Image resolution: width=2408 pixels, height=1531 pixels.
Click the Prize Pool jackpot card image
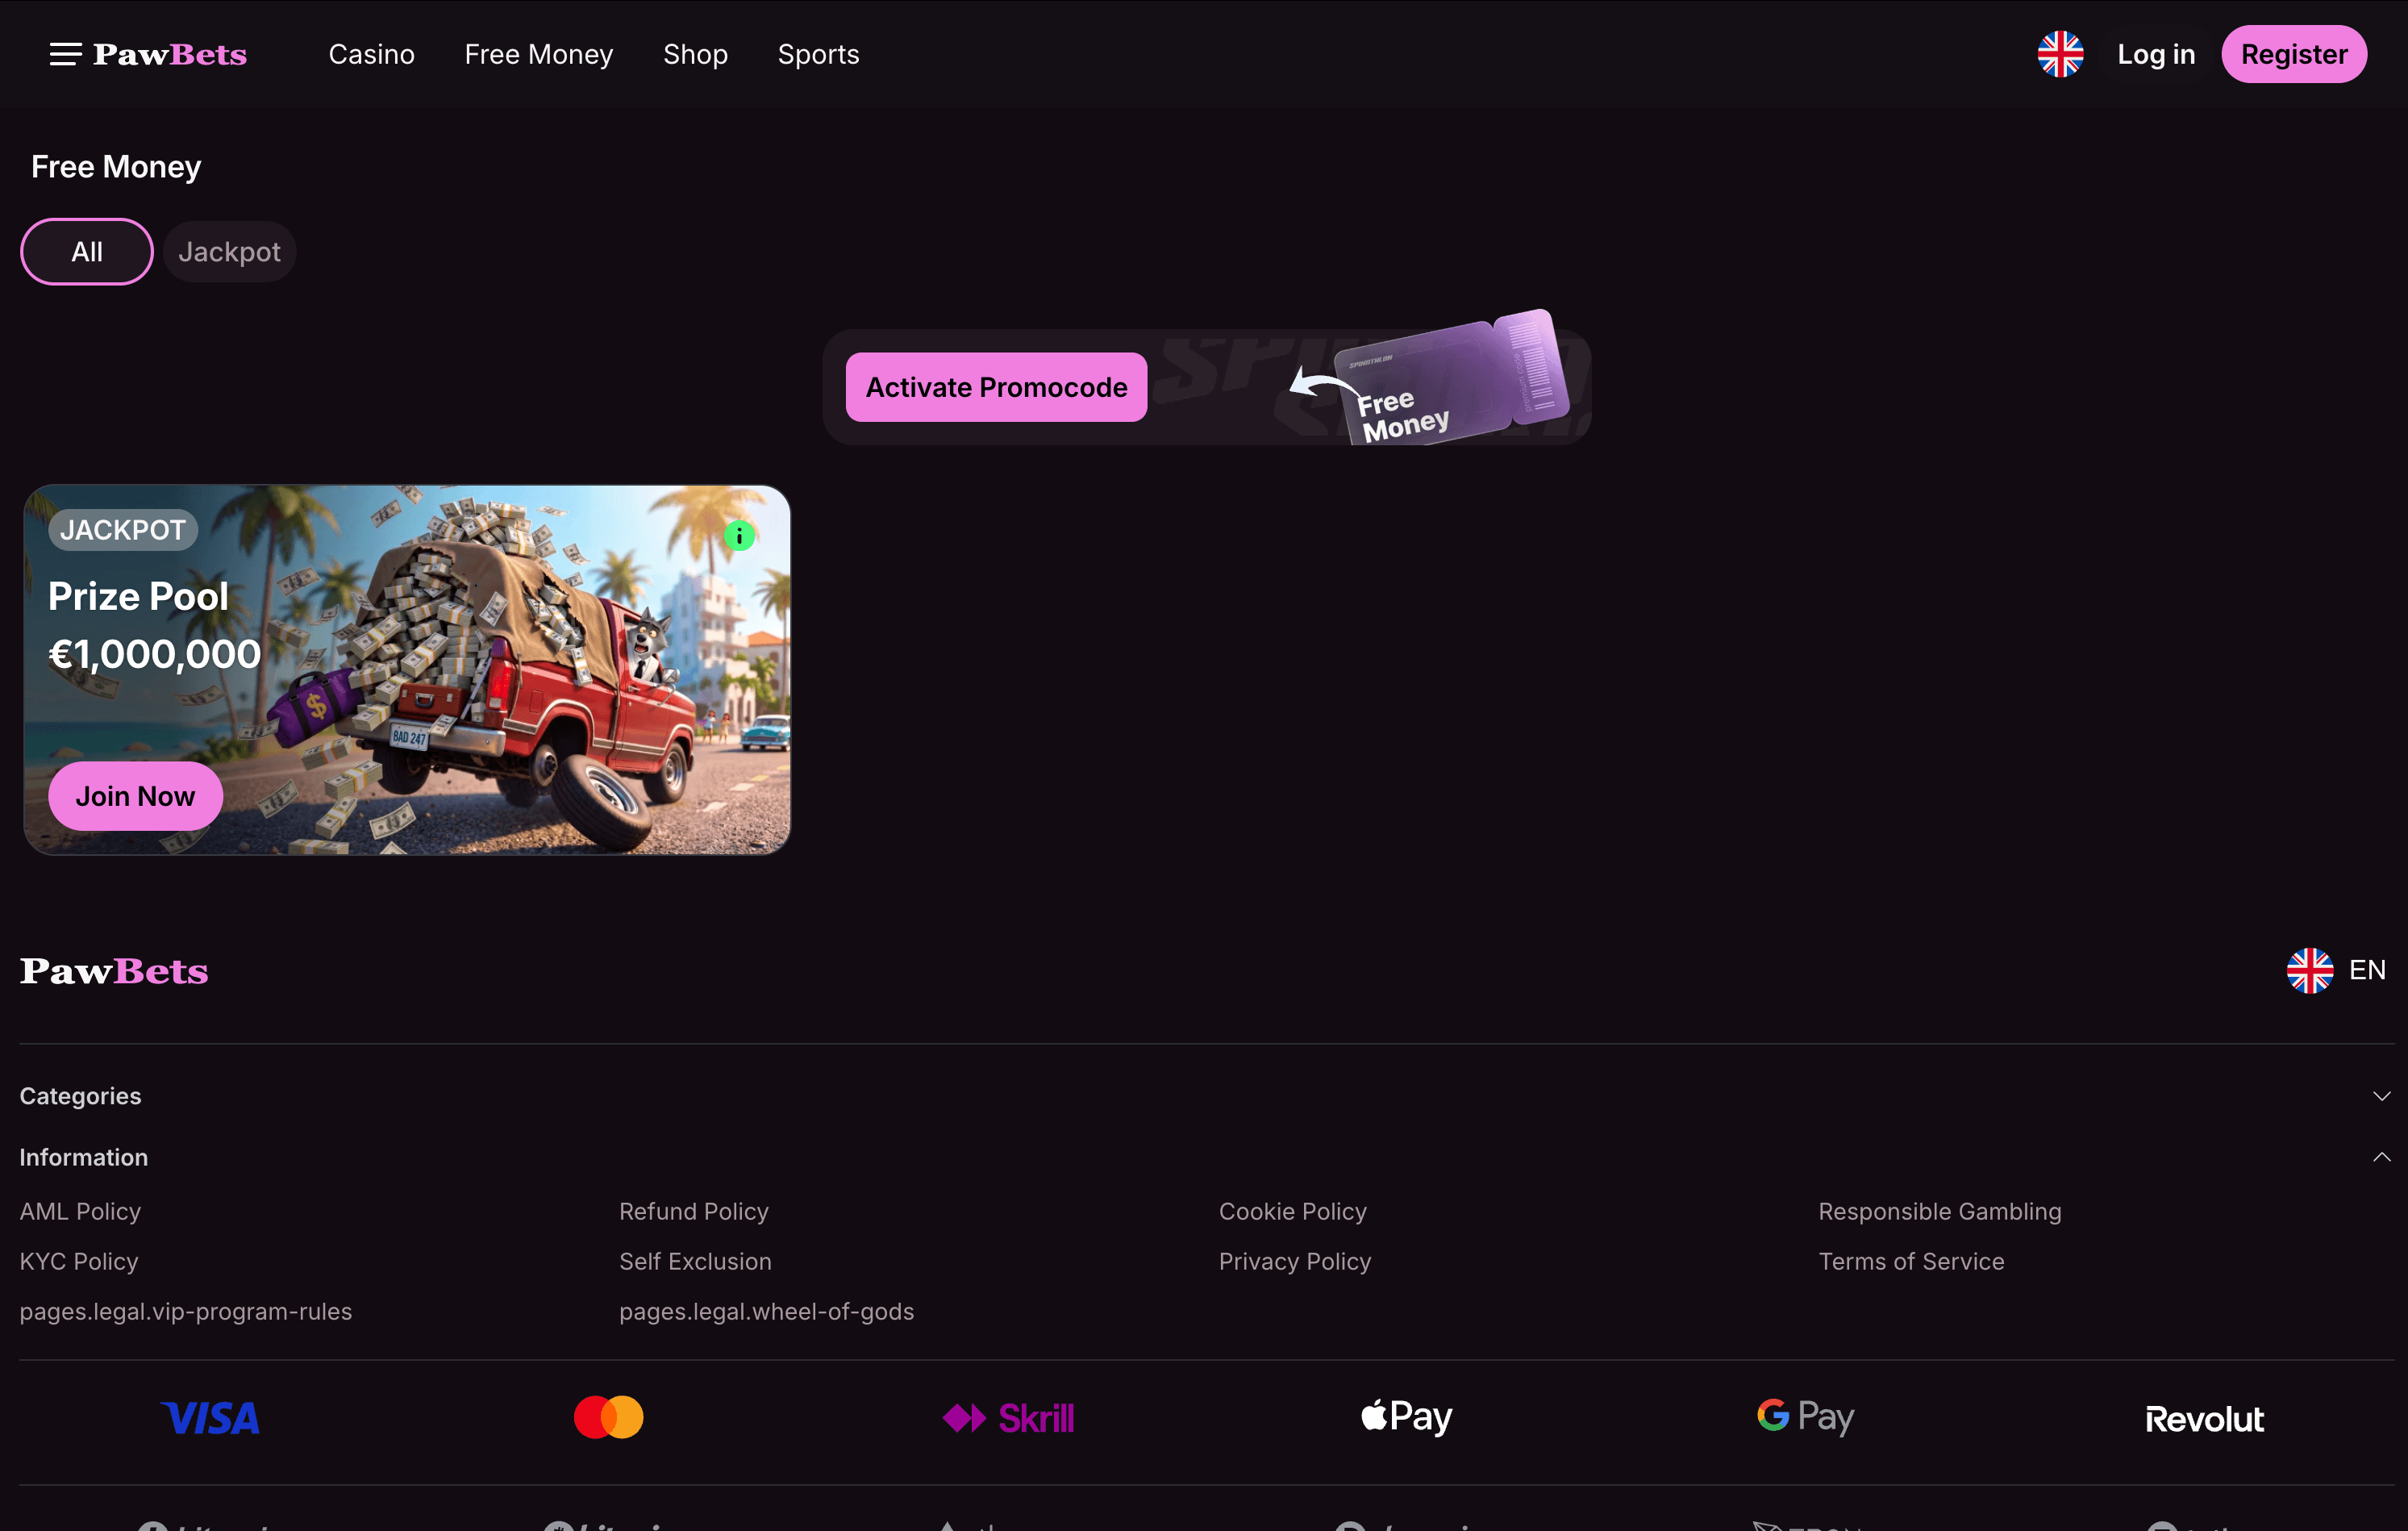407,670
